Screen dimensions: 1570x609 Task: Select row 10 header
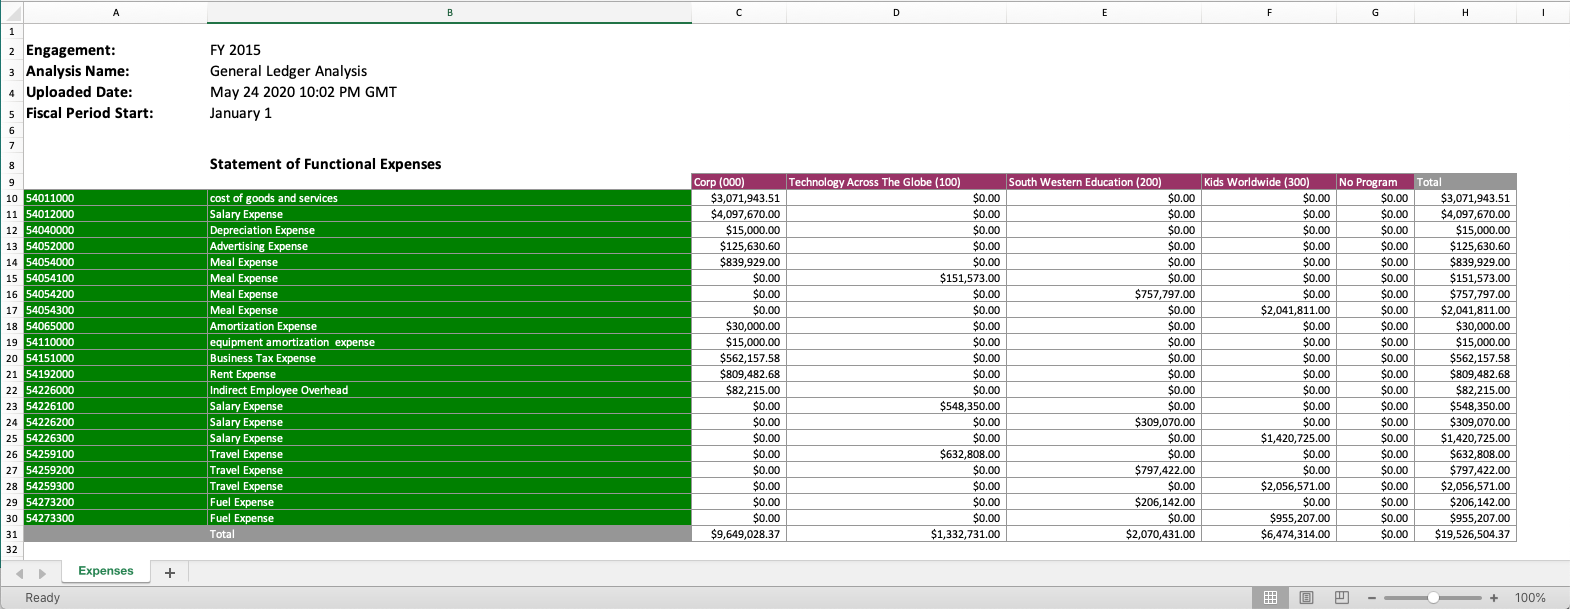tap(12, 198)
